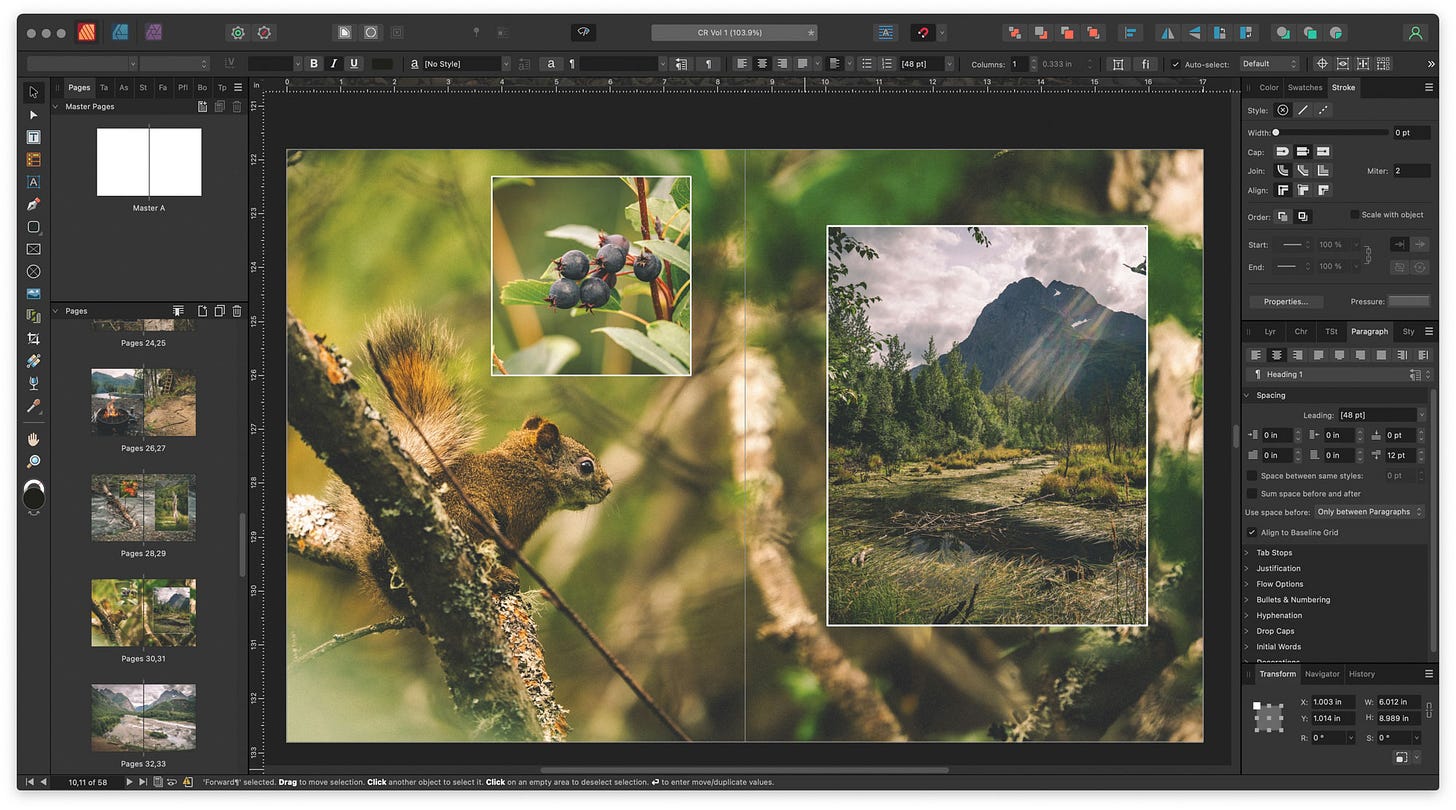Select the Picture Frame Rectangle tool
Screen dimensions: 1456x810
tap(34, 249)
